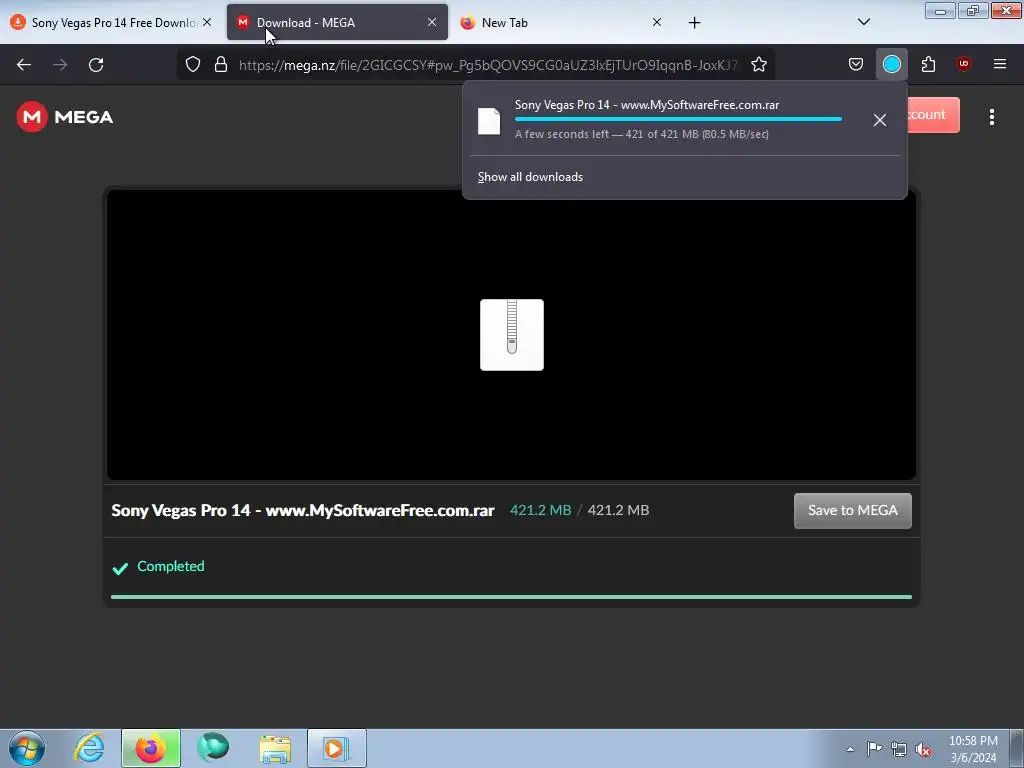Open Windows Media Player taskbar icon
The image size is (1024, 768).
(x=337, y=748)
